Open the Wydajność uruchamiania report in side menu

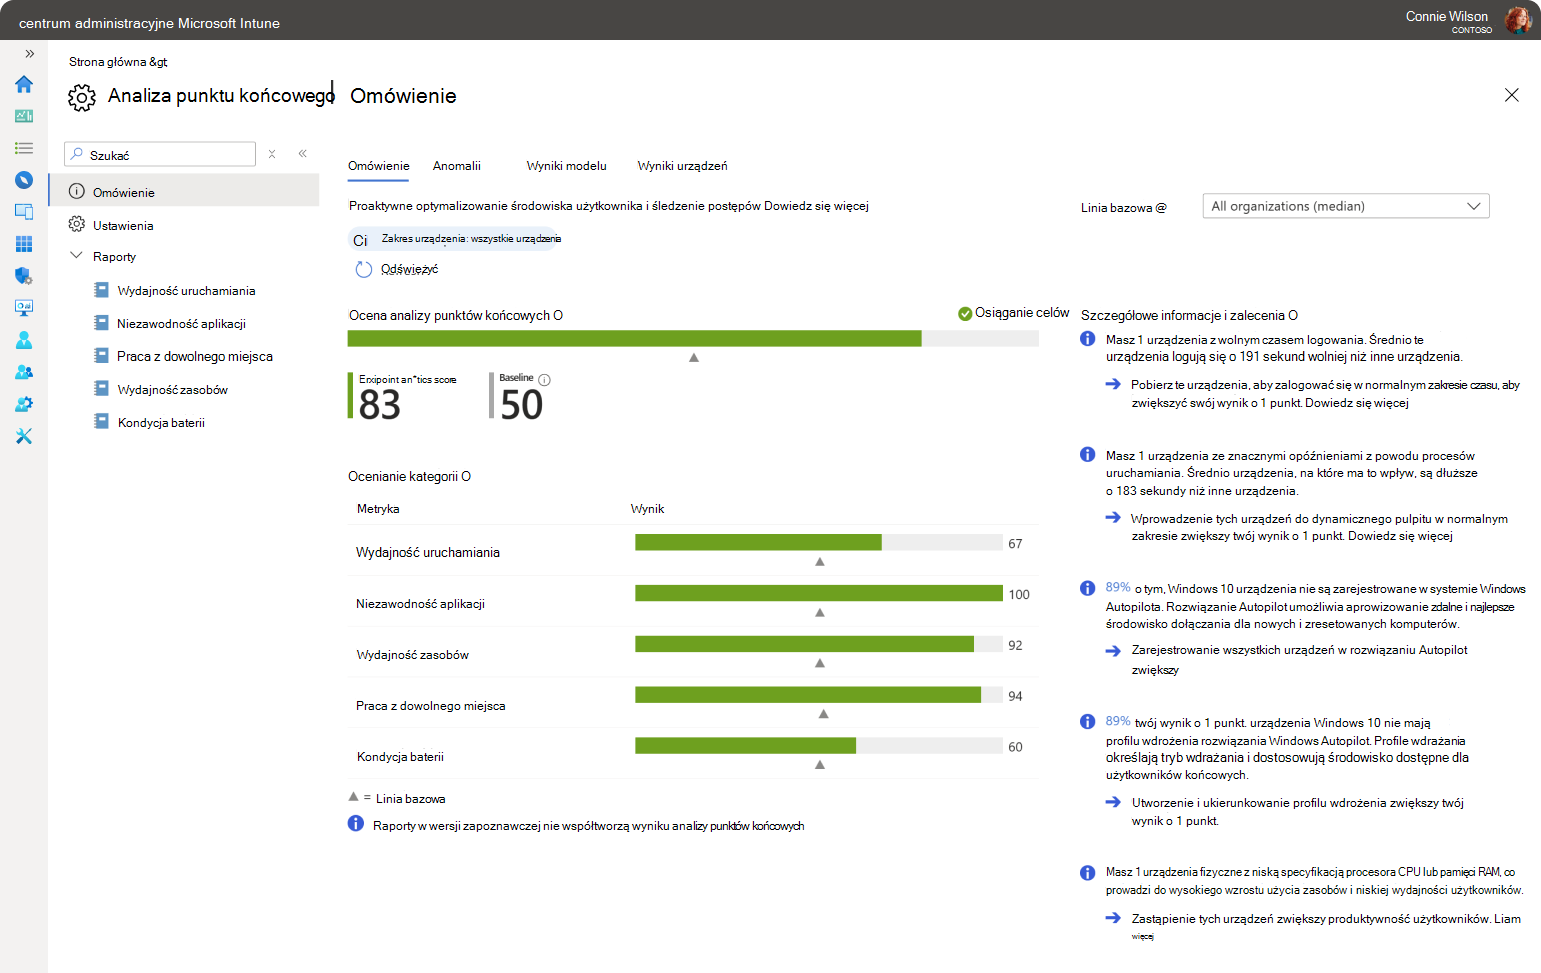click(186, 291)
